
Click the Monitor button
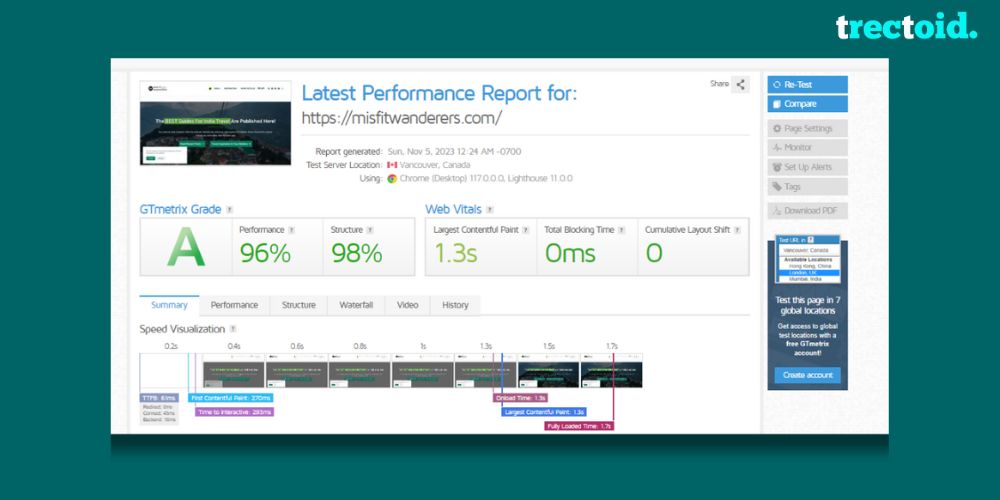click(x=807, y=147)
